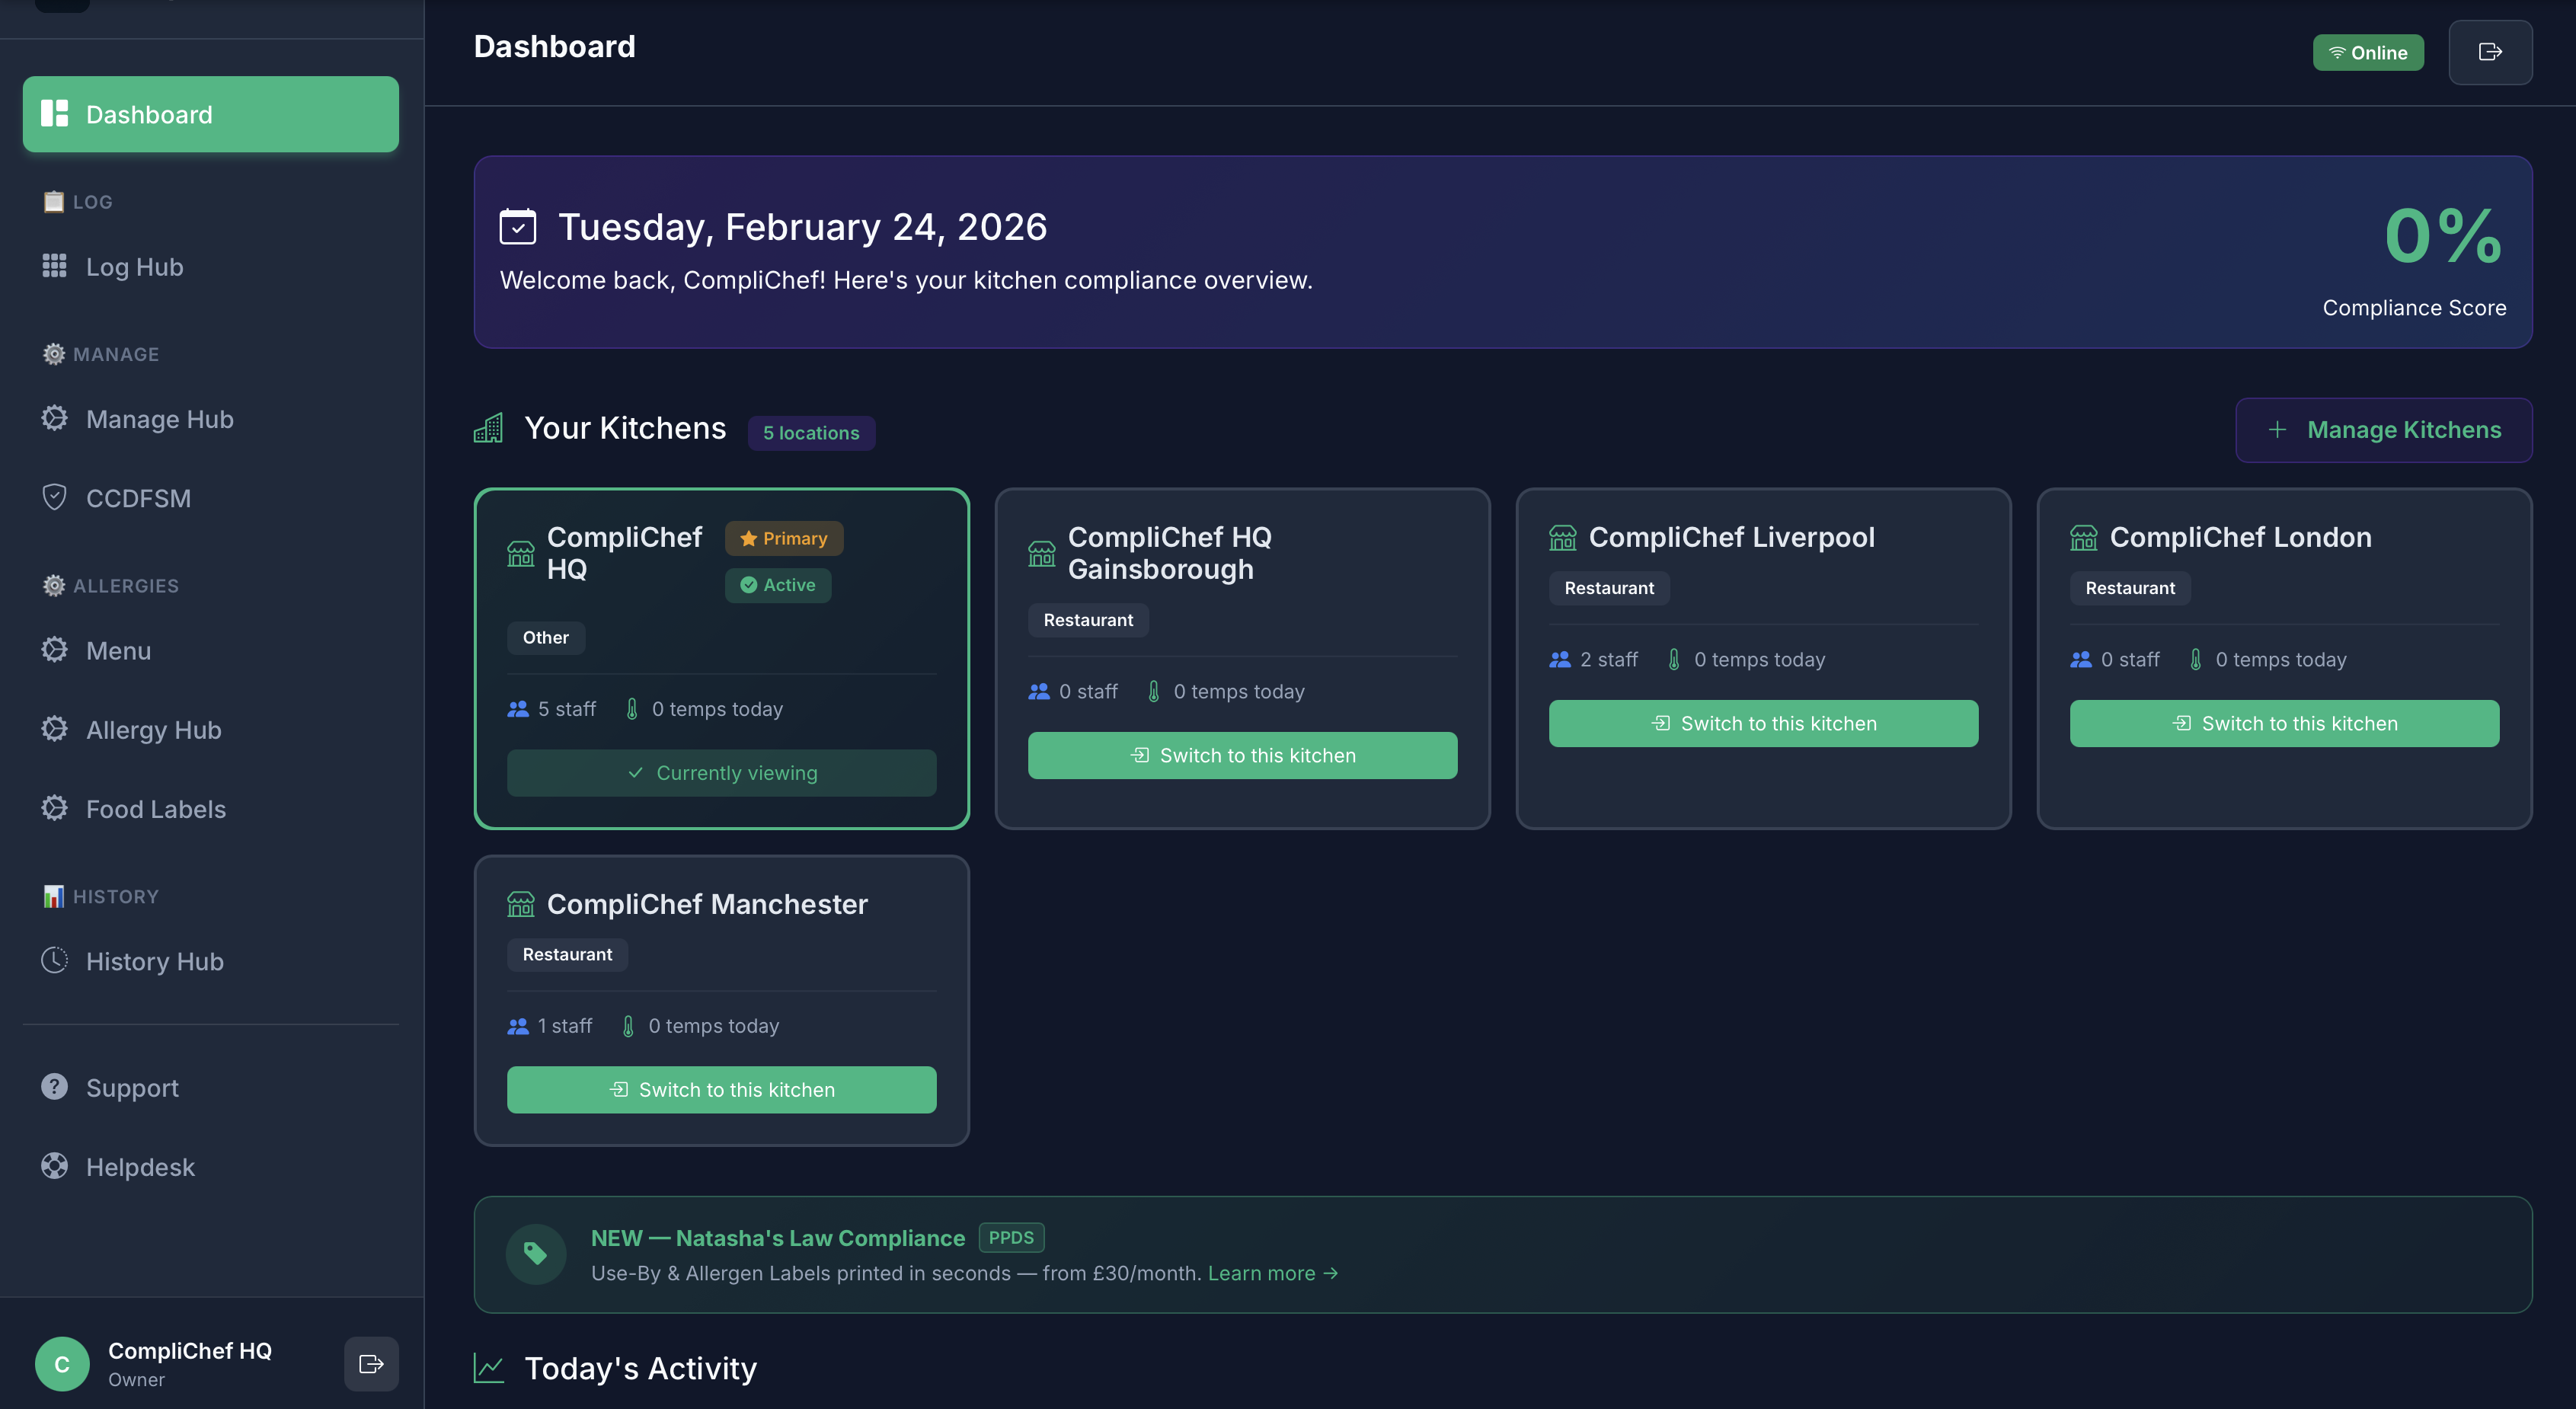This screenshot has height=1409, width=2576.
Task: Click the Log Hub grid icon
Action: coord(54,266)
